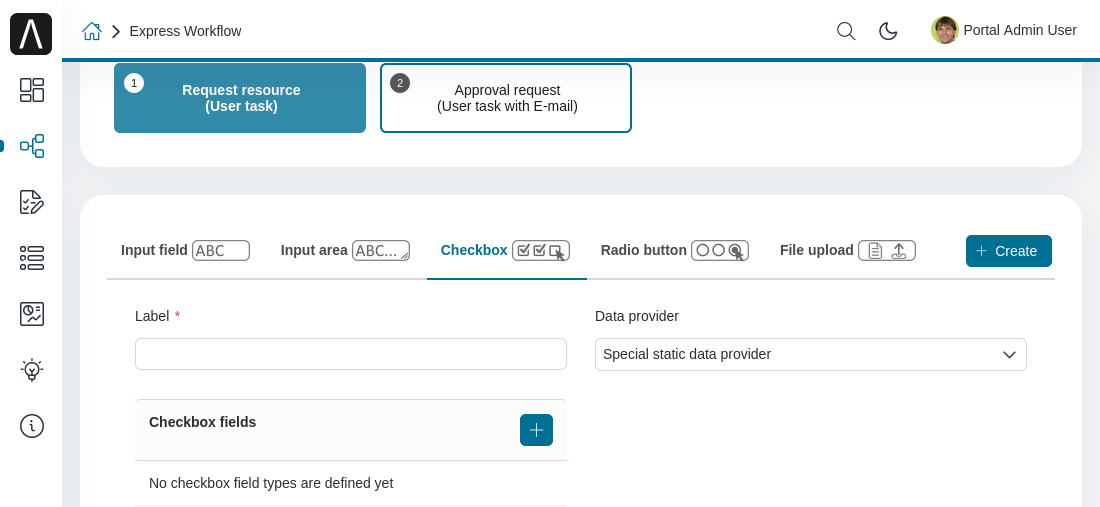Screen dimensions: 1100x507
Task: Click the Portal Admin User avatar
Action: point(945,30)
